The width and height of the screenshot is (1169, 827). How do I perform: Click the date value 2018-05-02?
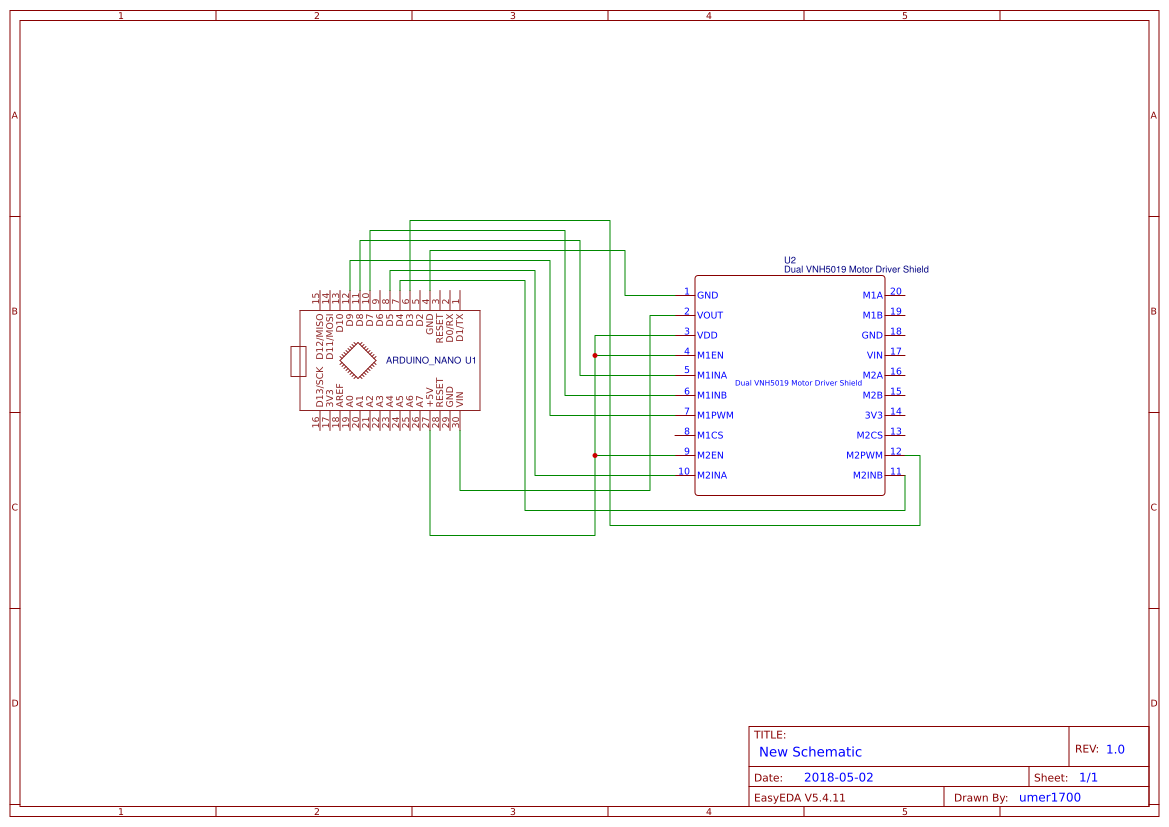pyautogui.click(x=839, y=777)
